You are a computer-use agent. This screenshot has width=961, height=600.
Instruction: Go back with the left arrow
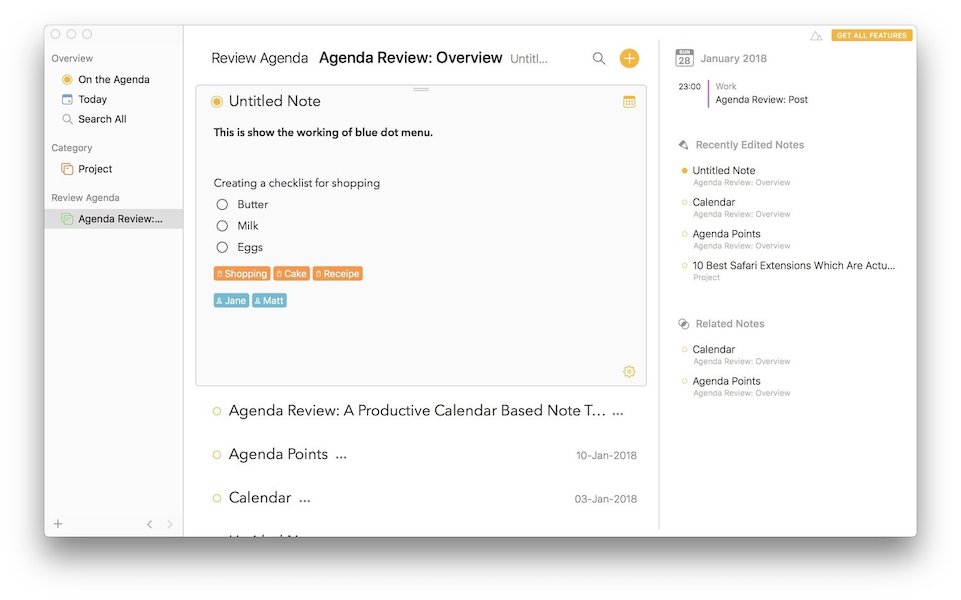click(x=150, y=524)
